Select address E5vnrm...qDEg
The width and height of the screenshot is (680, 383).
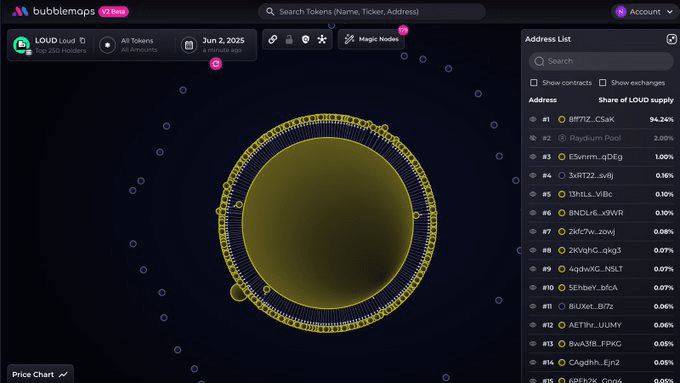click(x=595, y=157)
